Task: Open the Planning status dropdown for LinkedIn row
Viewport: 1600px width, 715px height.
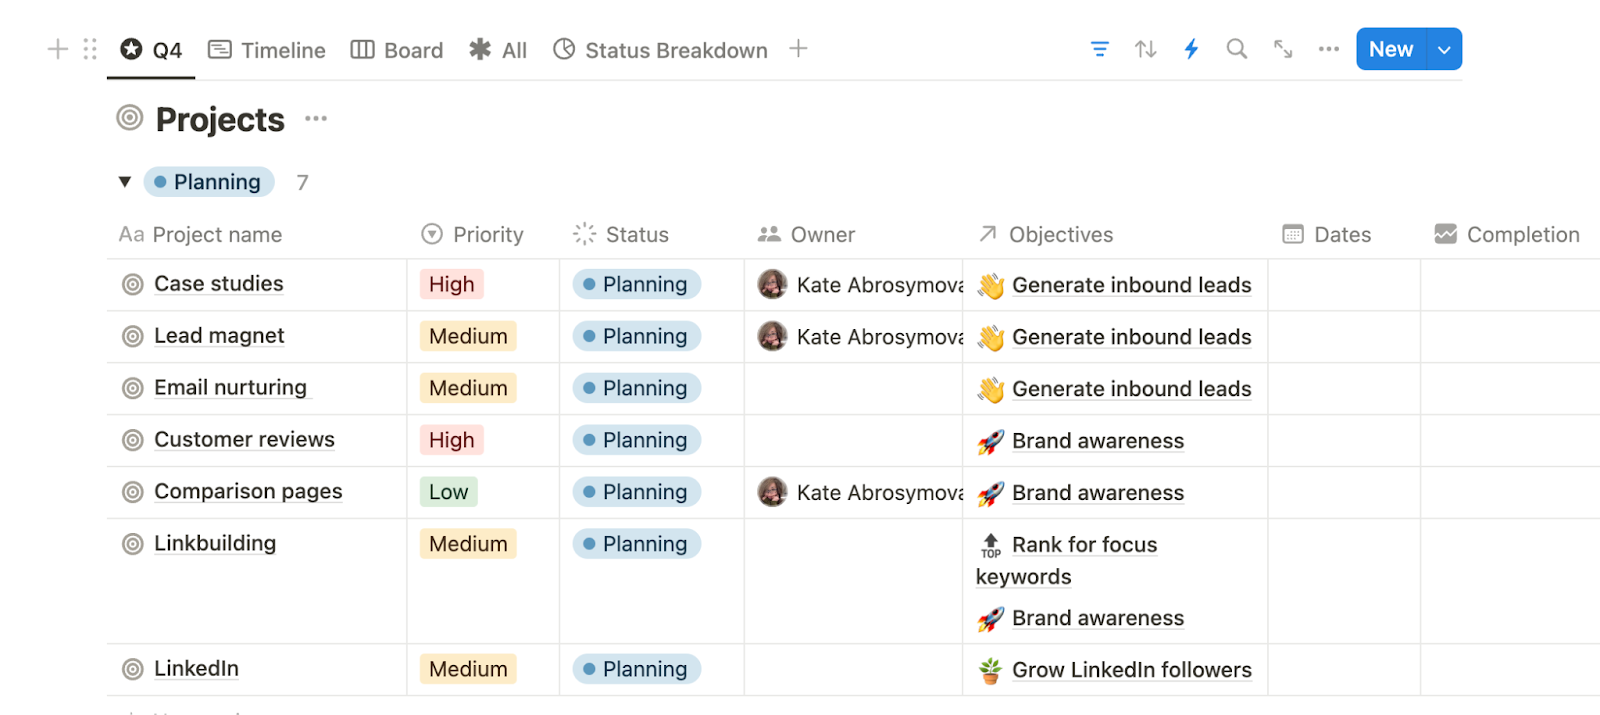Action: 636,669
